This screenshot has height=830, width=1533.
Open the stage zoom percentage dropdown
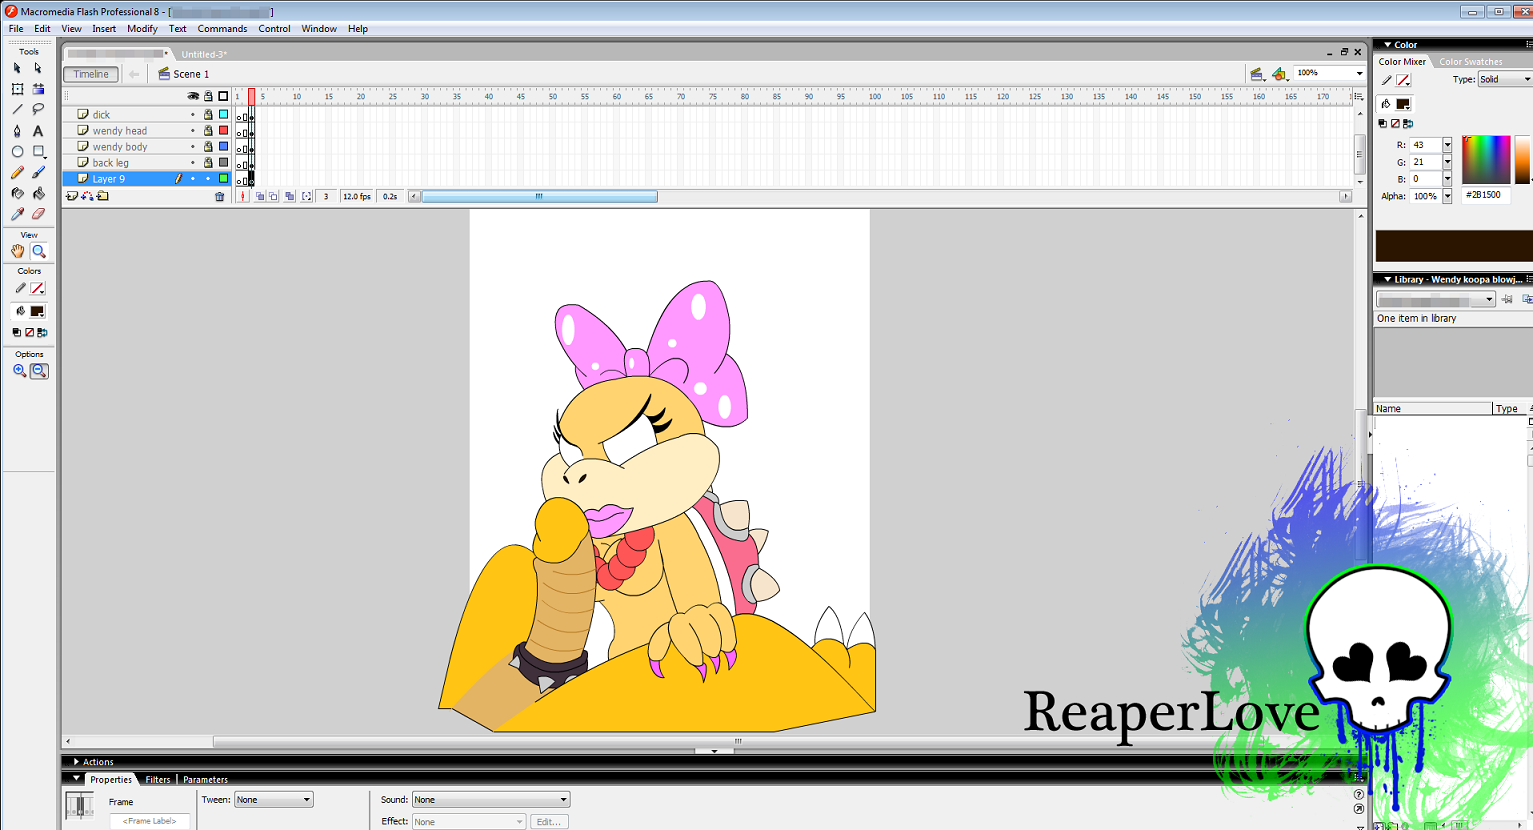[x=1359, y=73]
